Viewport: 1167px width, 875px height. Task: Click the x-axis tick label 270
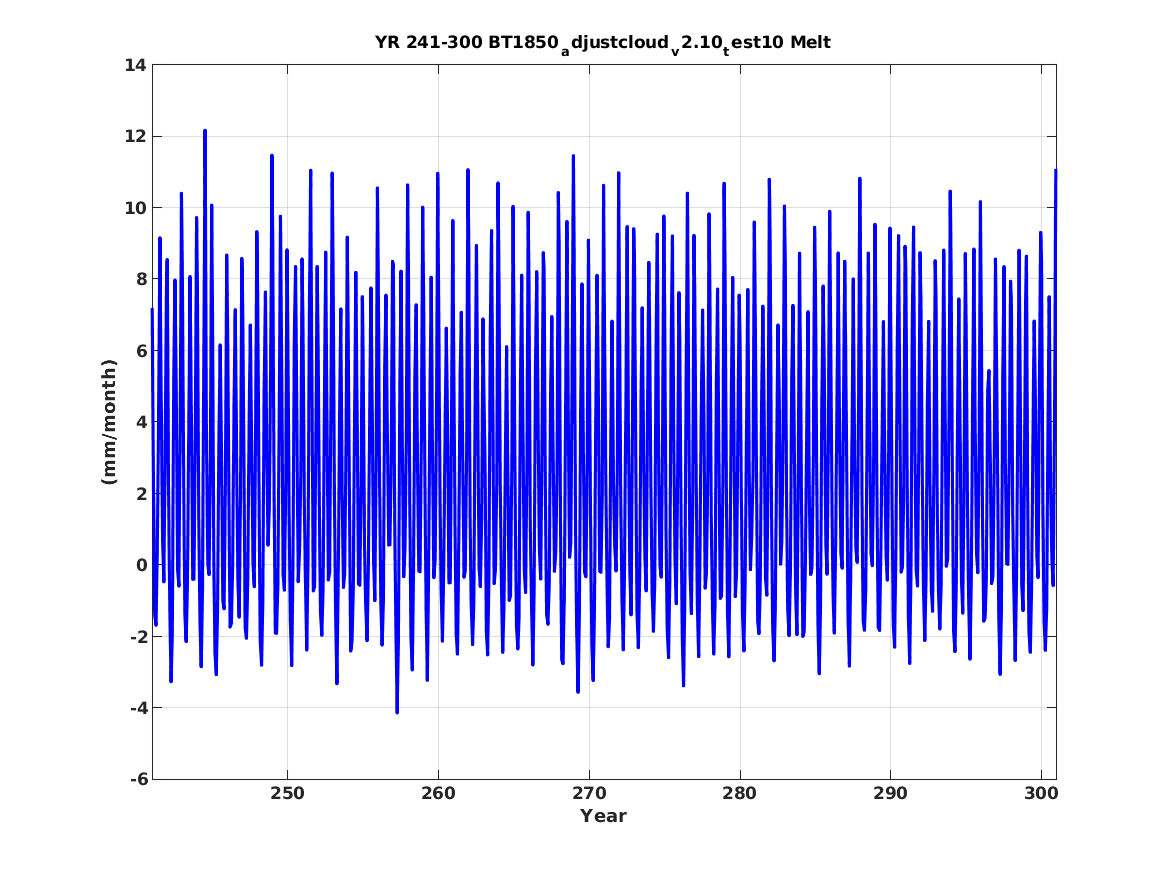(x=589, y=794)
